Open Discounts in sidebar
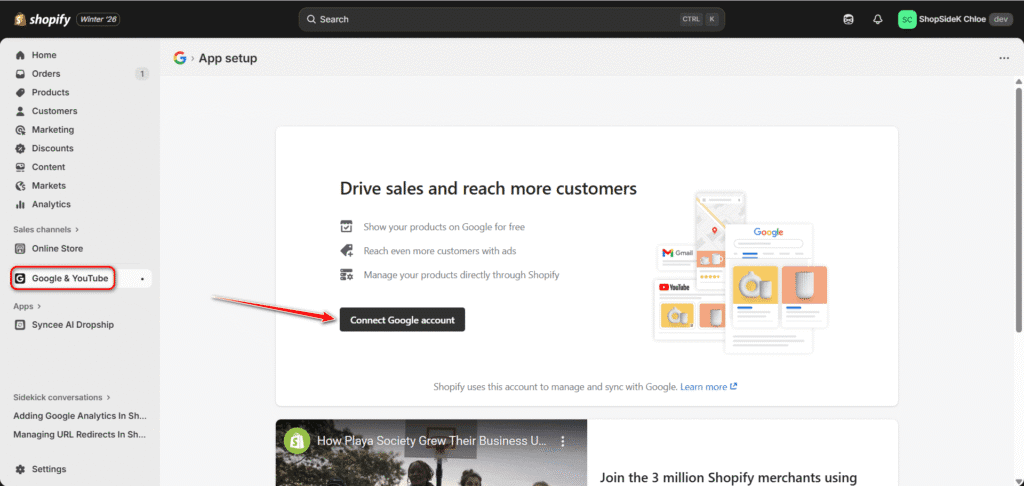The width and height of the screenshot is (1024, 486). click(52, 148)
